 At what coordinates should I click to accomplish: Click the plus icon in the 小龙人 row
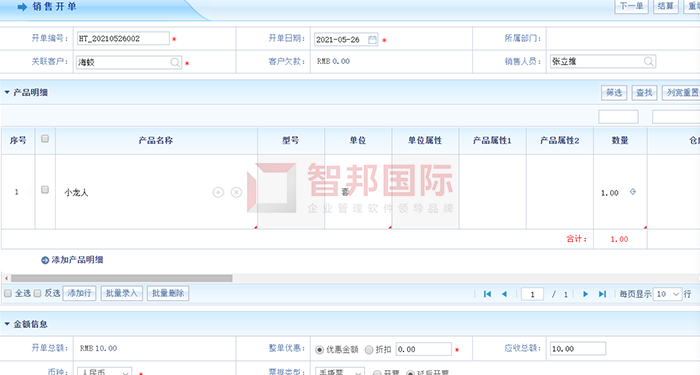(x=218, y=192)
